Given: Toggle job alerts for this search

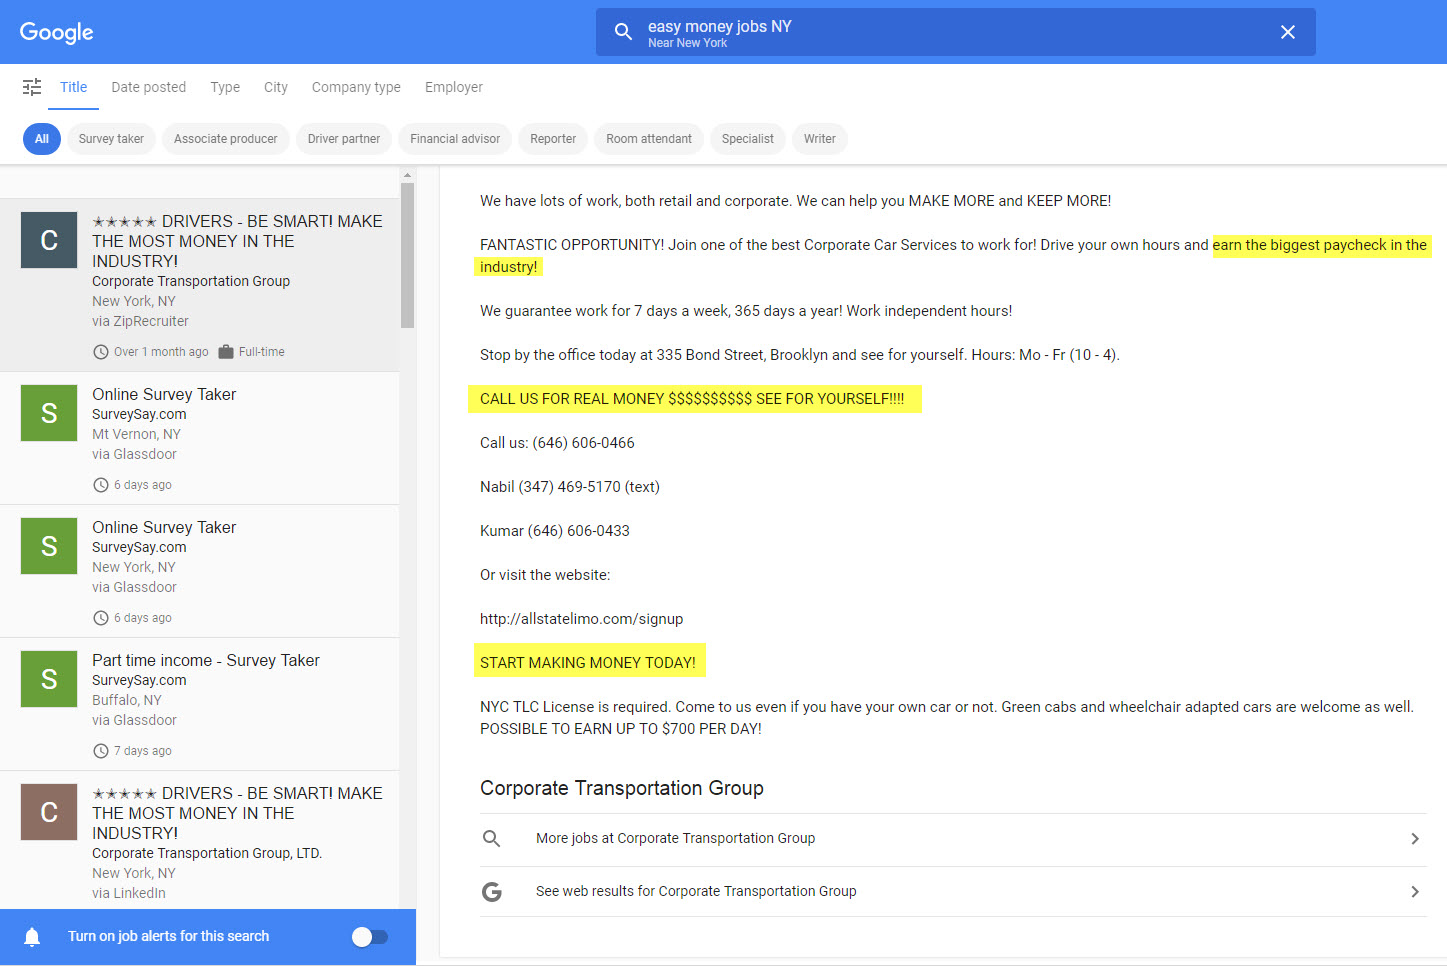Looking at the screenshot, I should click(369, 936).
